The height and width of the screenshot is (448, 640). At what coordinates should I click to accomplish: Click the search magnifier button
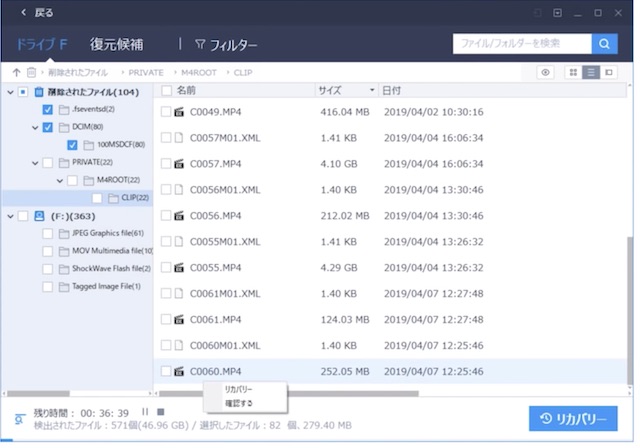click(604, 44)
